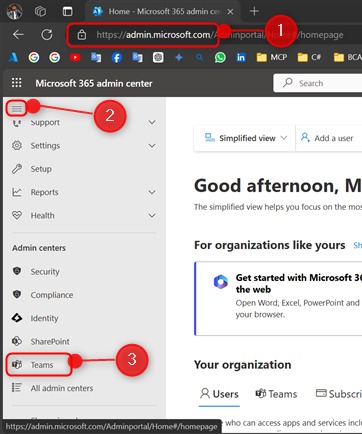Click the Your organization heading
362x434 pixels.
[243, 365]
